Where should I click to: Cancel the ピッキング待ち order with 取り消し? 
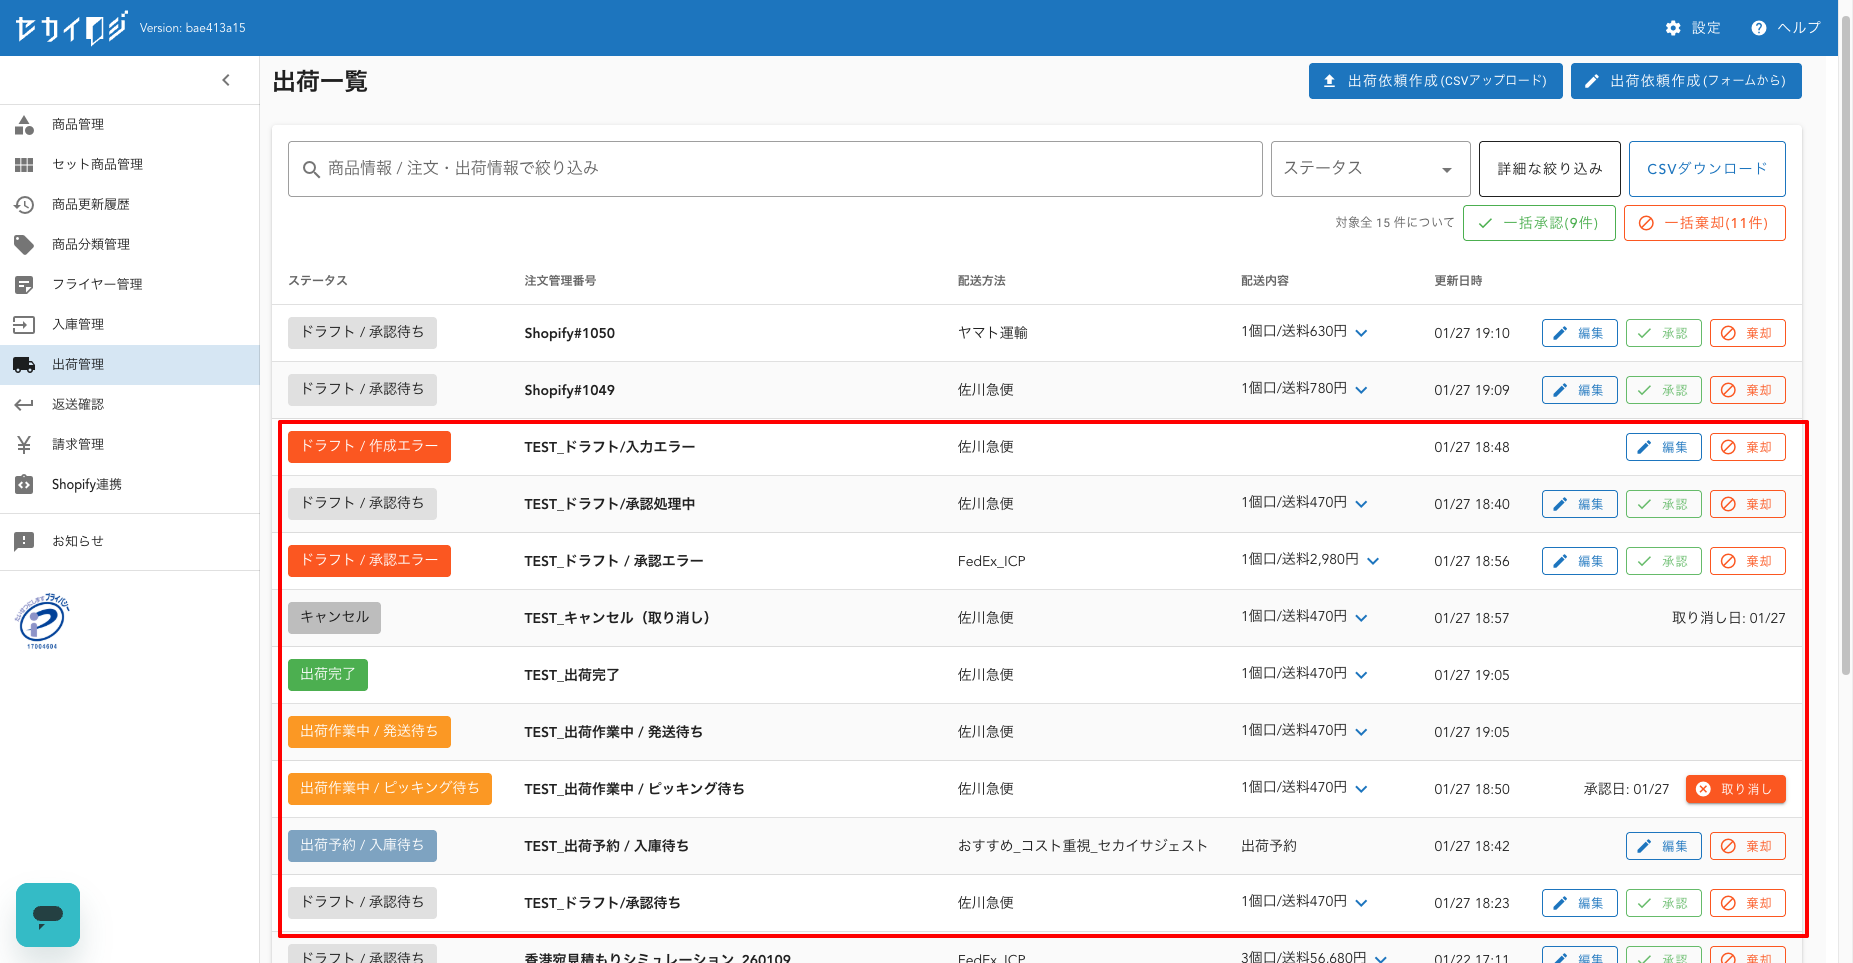pos(1735,789)
